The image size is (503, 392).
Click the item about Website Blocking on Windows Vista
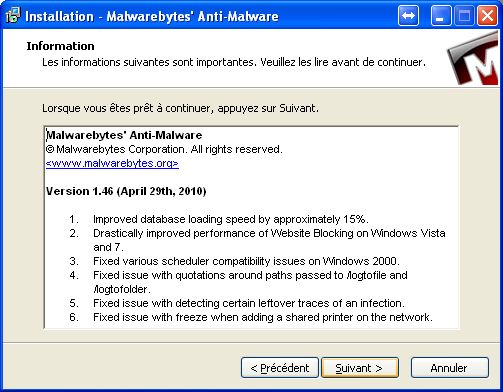(269, 240)
